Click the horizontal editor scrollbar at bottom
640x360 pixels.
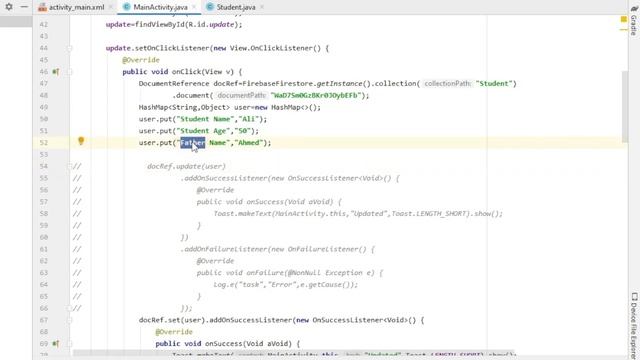pos(294,353)
